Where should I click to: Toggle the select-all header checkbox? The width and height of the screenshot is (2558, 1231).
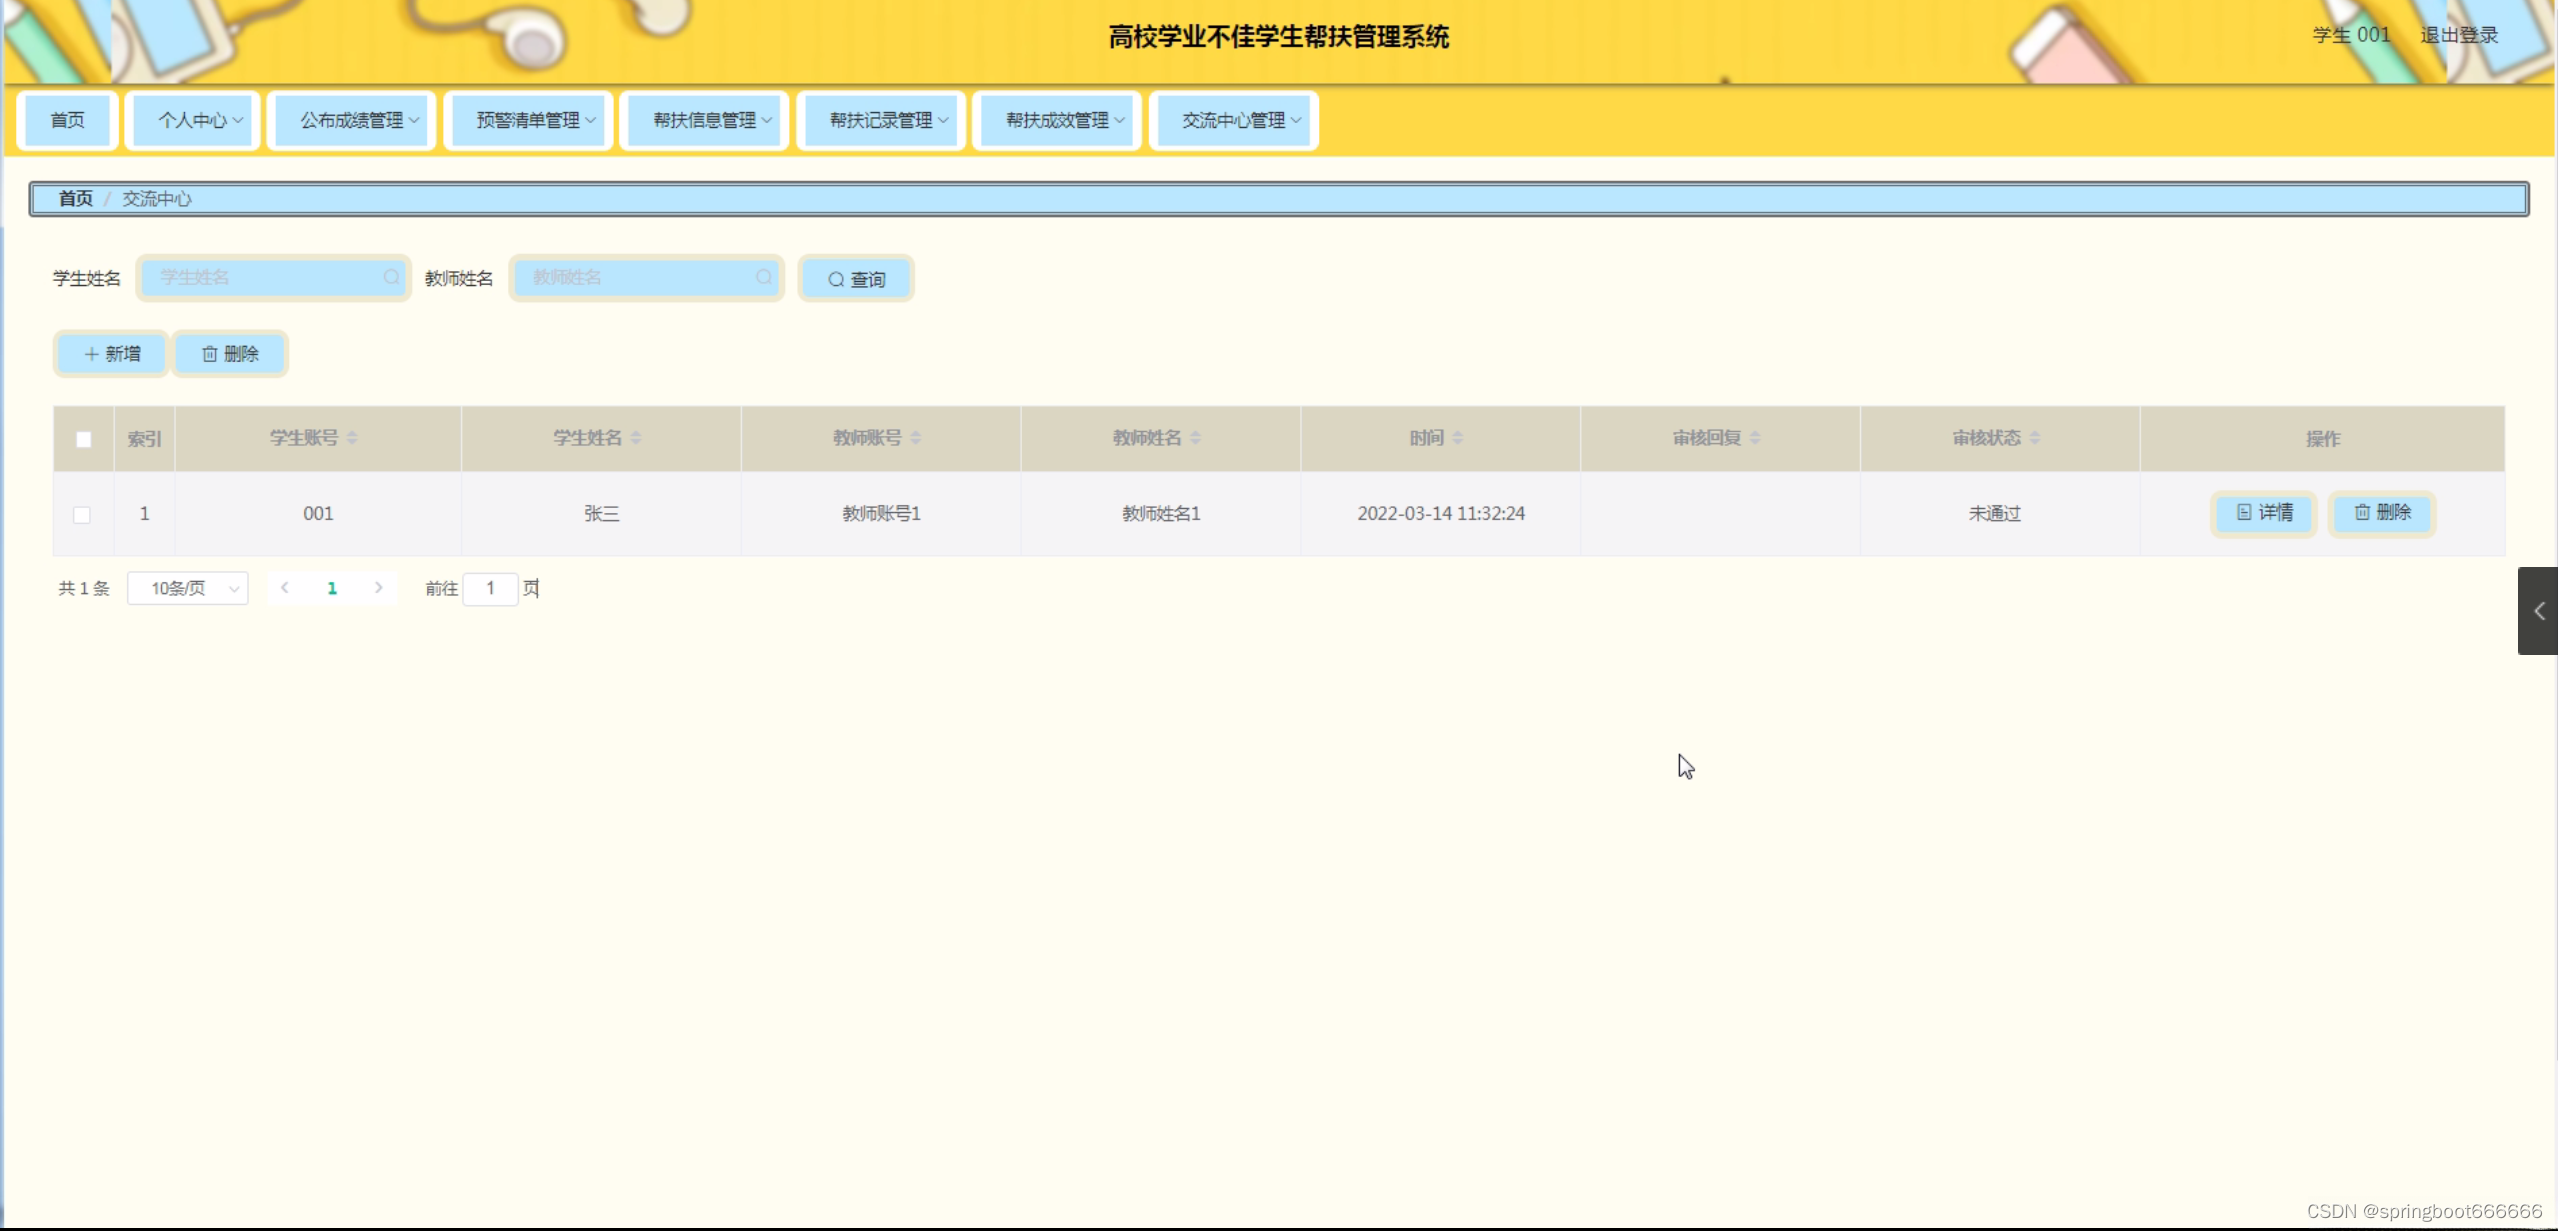84,439
